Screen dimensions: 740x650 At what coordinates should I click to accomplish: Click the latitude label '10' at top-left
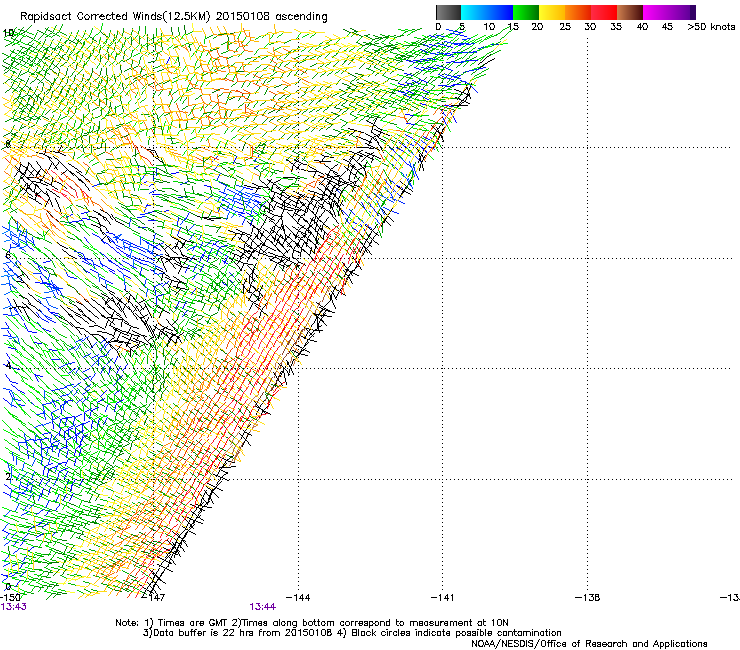click(x=8, y=33)
